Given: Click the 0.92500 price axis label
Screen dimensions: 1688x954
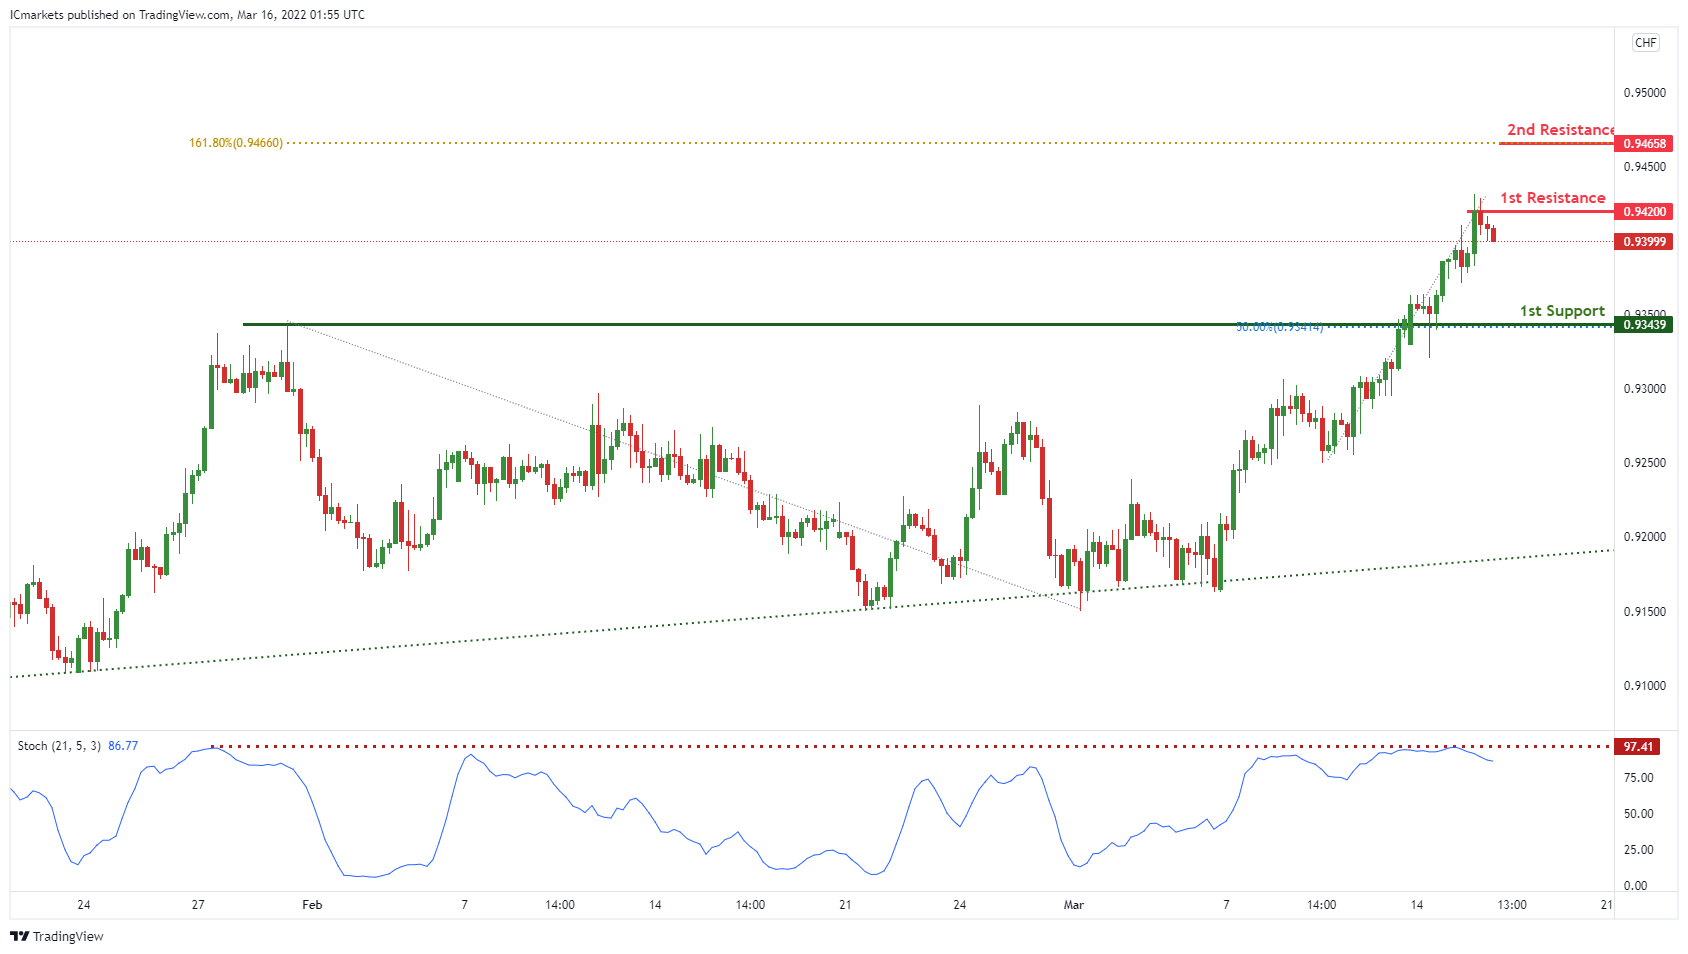Looking at the screenshot, I should pyautogui.click(x=1645, y=463).
